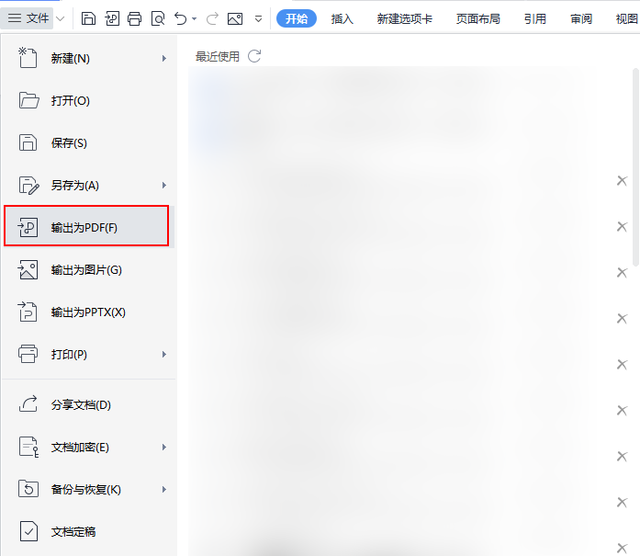Viewport: 640px width, 556px height.
Task: Open the undo history dropdown arrow
Action: point(194,19)
